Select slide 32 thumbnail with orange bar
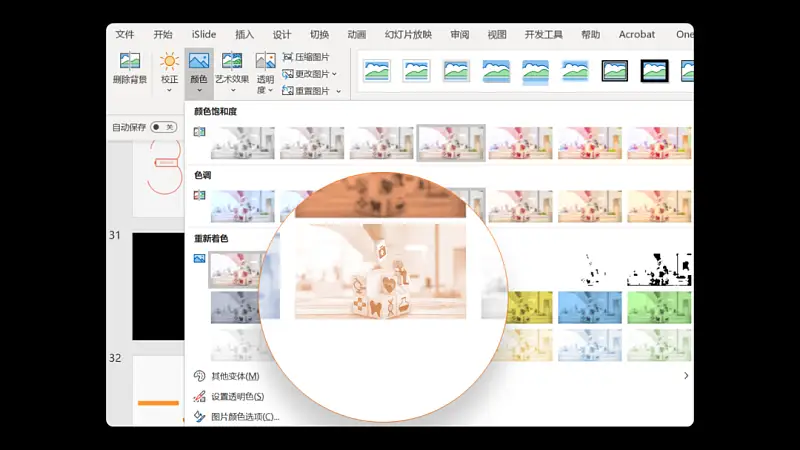The image size is (800, 450). [158, 390]
